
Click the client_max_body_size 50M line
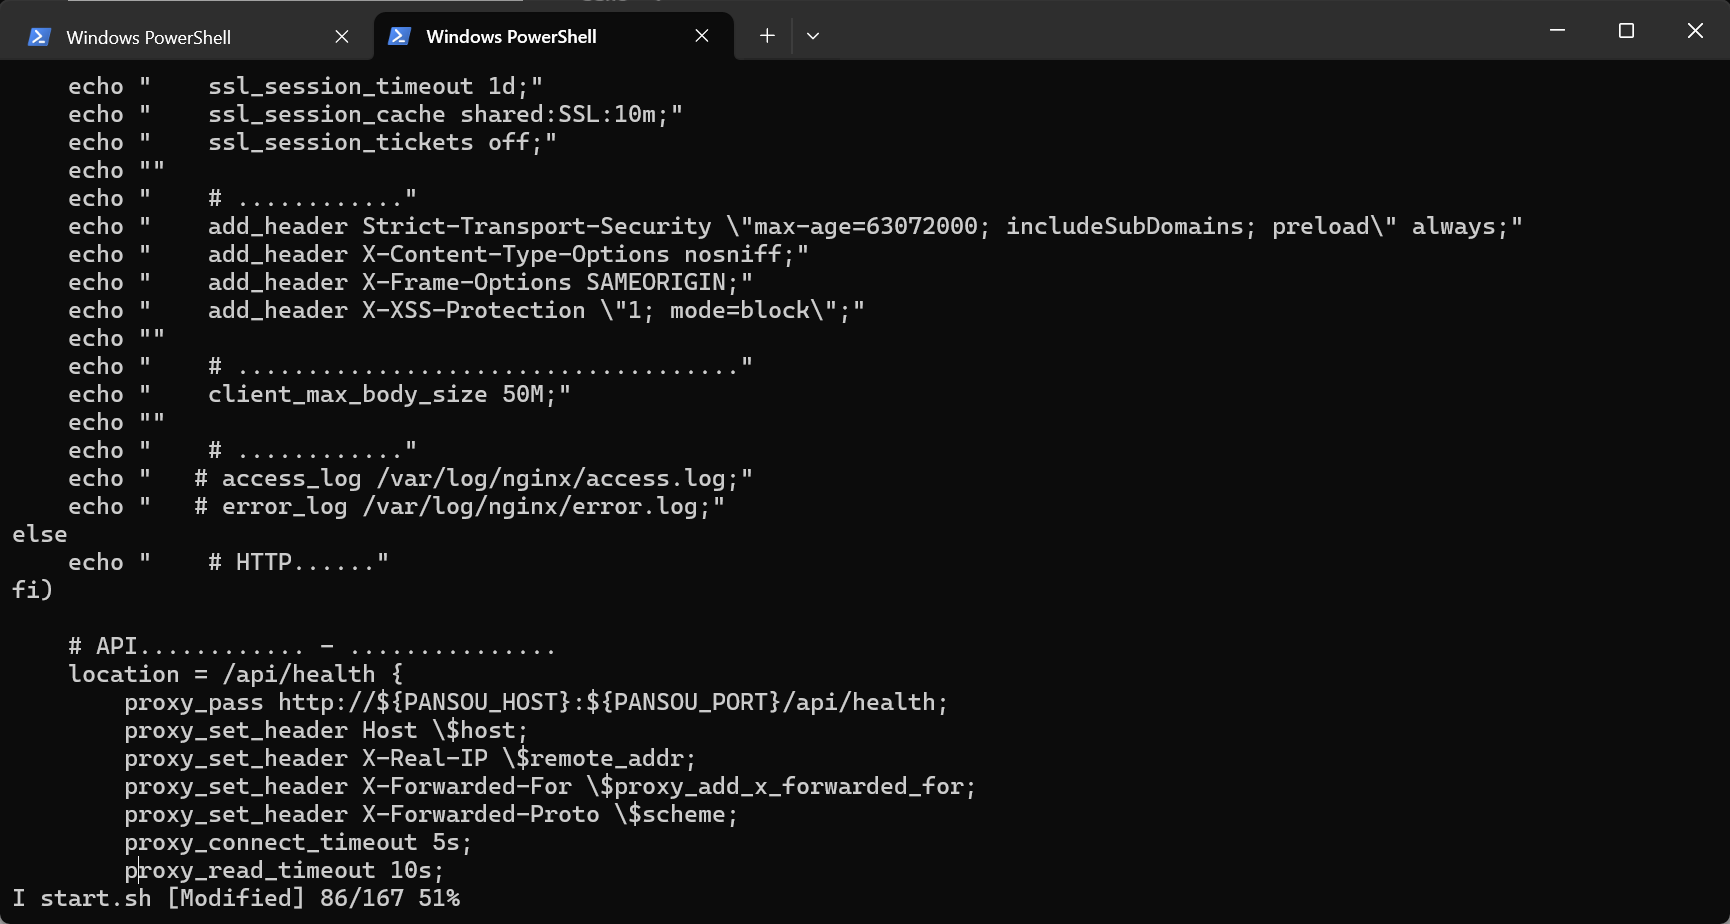tap(320, 393)
